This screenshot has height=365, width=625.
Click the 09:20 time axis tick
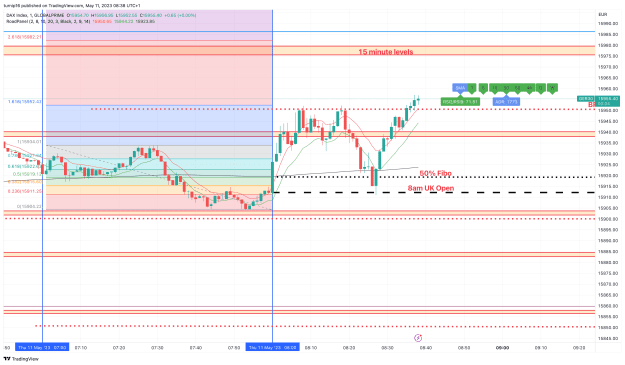click(x=579, y=348)
